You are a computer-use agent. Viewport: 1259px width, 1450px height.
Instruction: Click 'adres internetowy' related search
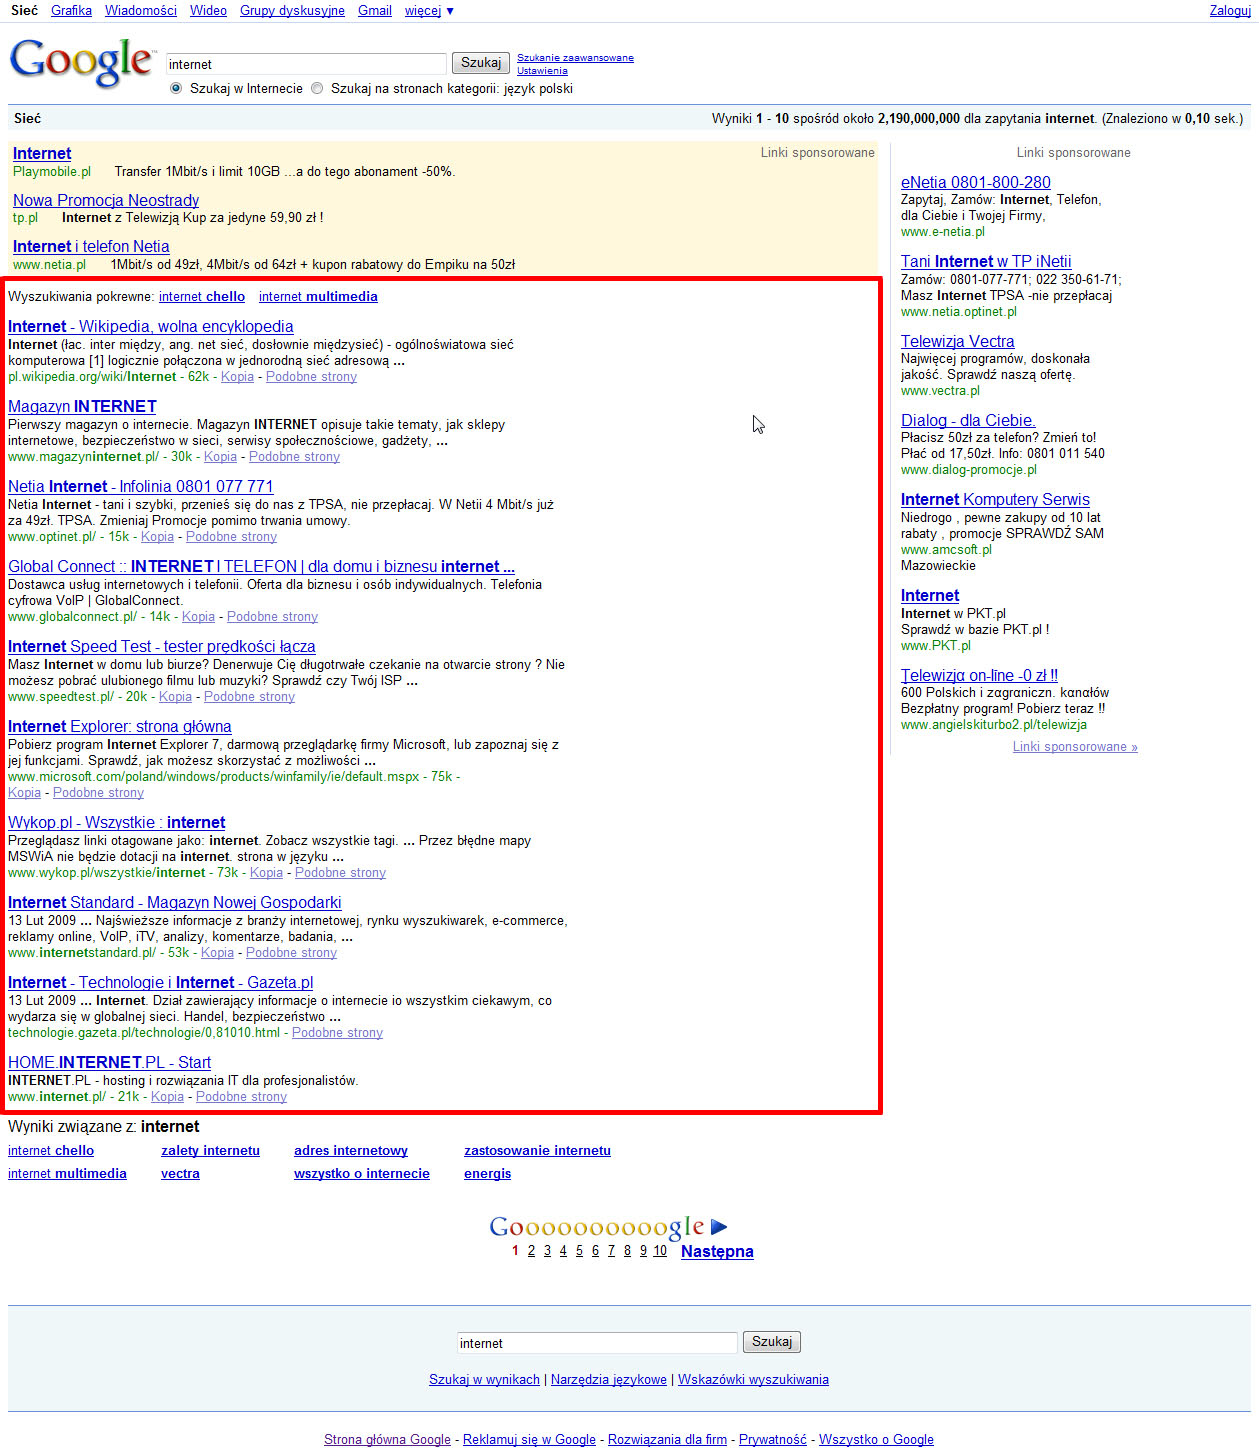click(x=351, y=1150)
